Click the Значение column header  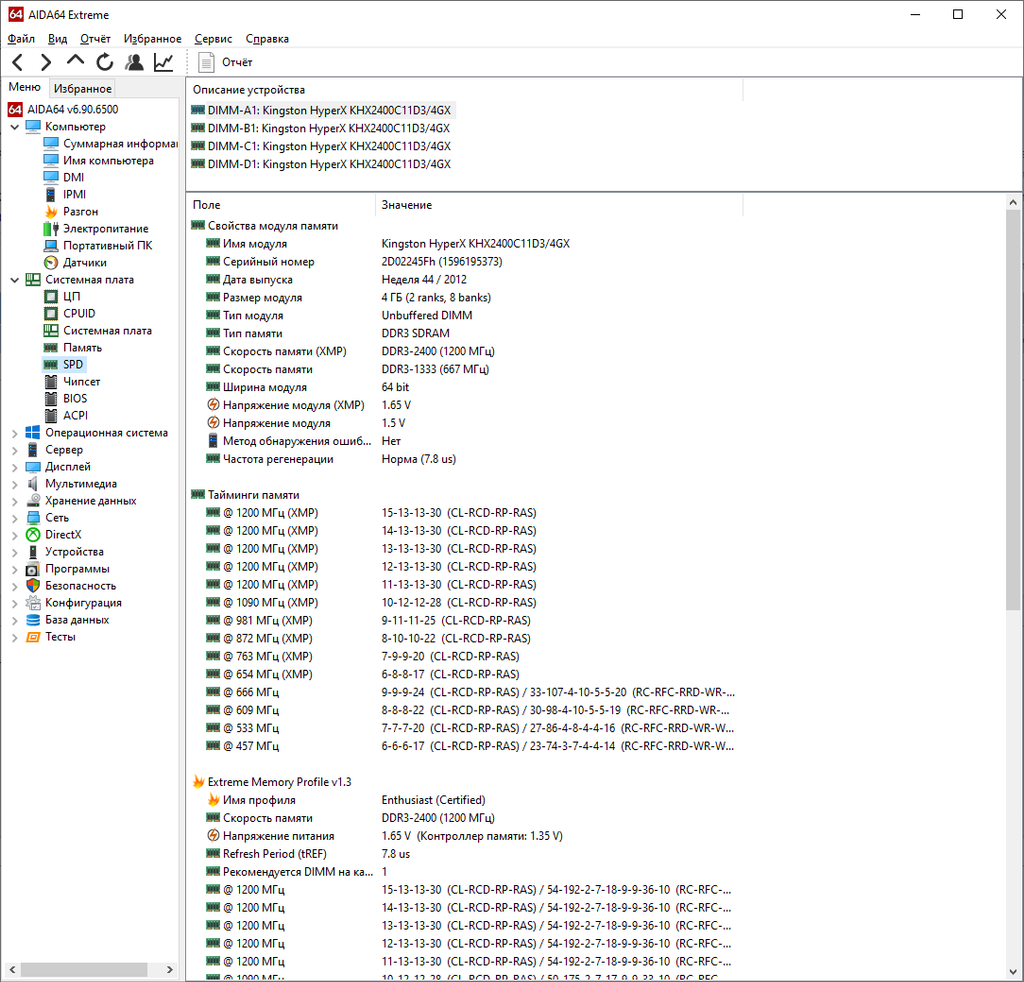pyautogui.click(x=559, y=205)
